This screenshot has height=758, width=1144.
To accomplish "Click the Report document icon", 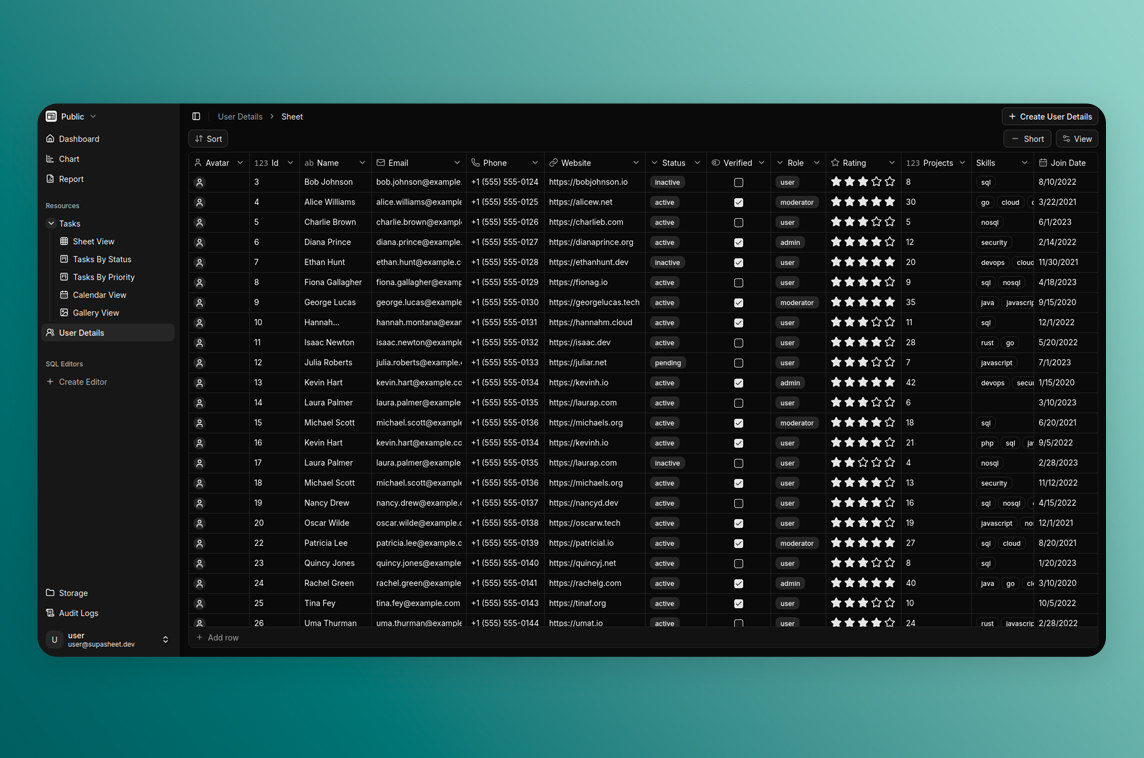I will (x=51, y=179).
